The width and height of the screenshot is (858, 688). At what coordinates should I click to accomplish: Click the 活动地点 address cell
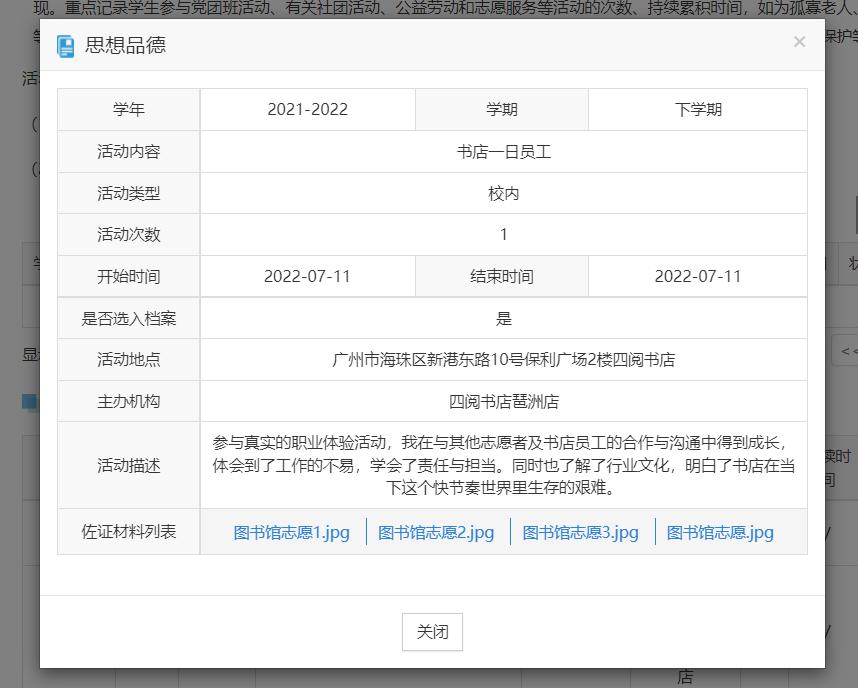pyautogui.click(x=504, y=359)
